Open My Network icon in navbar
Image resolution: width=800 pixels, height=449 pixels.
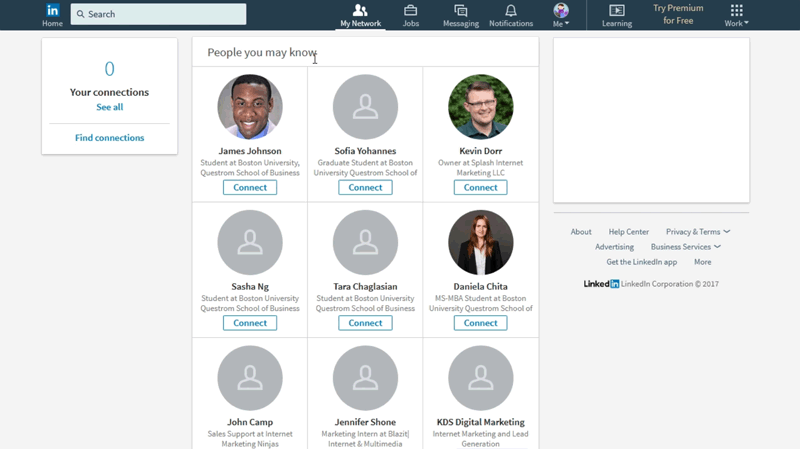point(360,10)
